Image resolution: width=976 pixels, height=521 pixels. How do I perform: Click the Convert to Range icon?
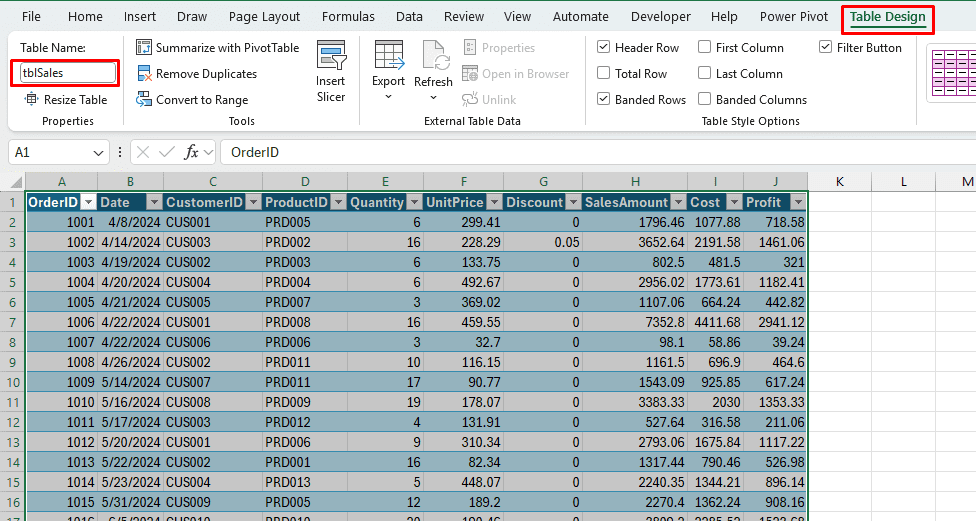(144, 100)
